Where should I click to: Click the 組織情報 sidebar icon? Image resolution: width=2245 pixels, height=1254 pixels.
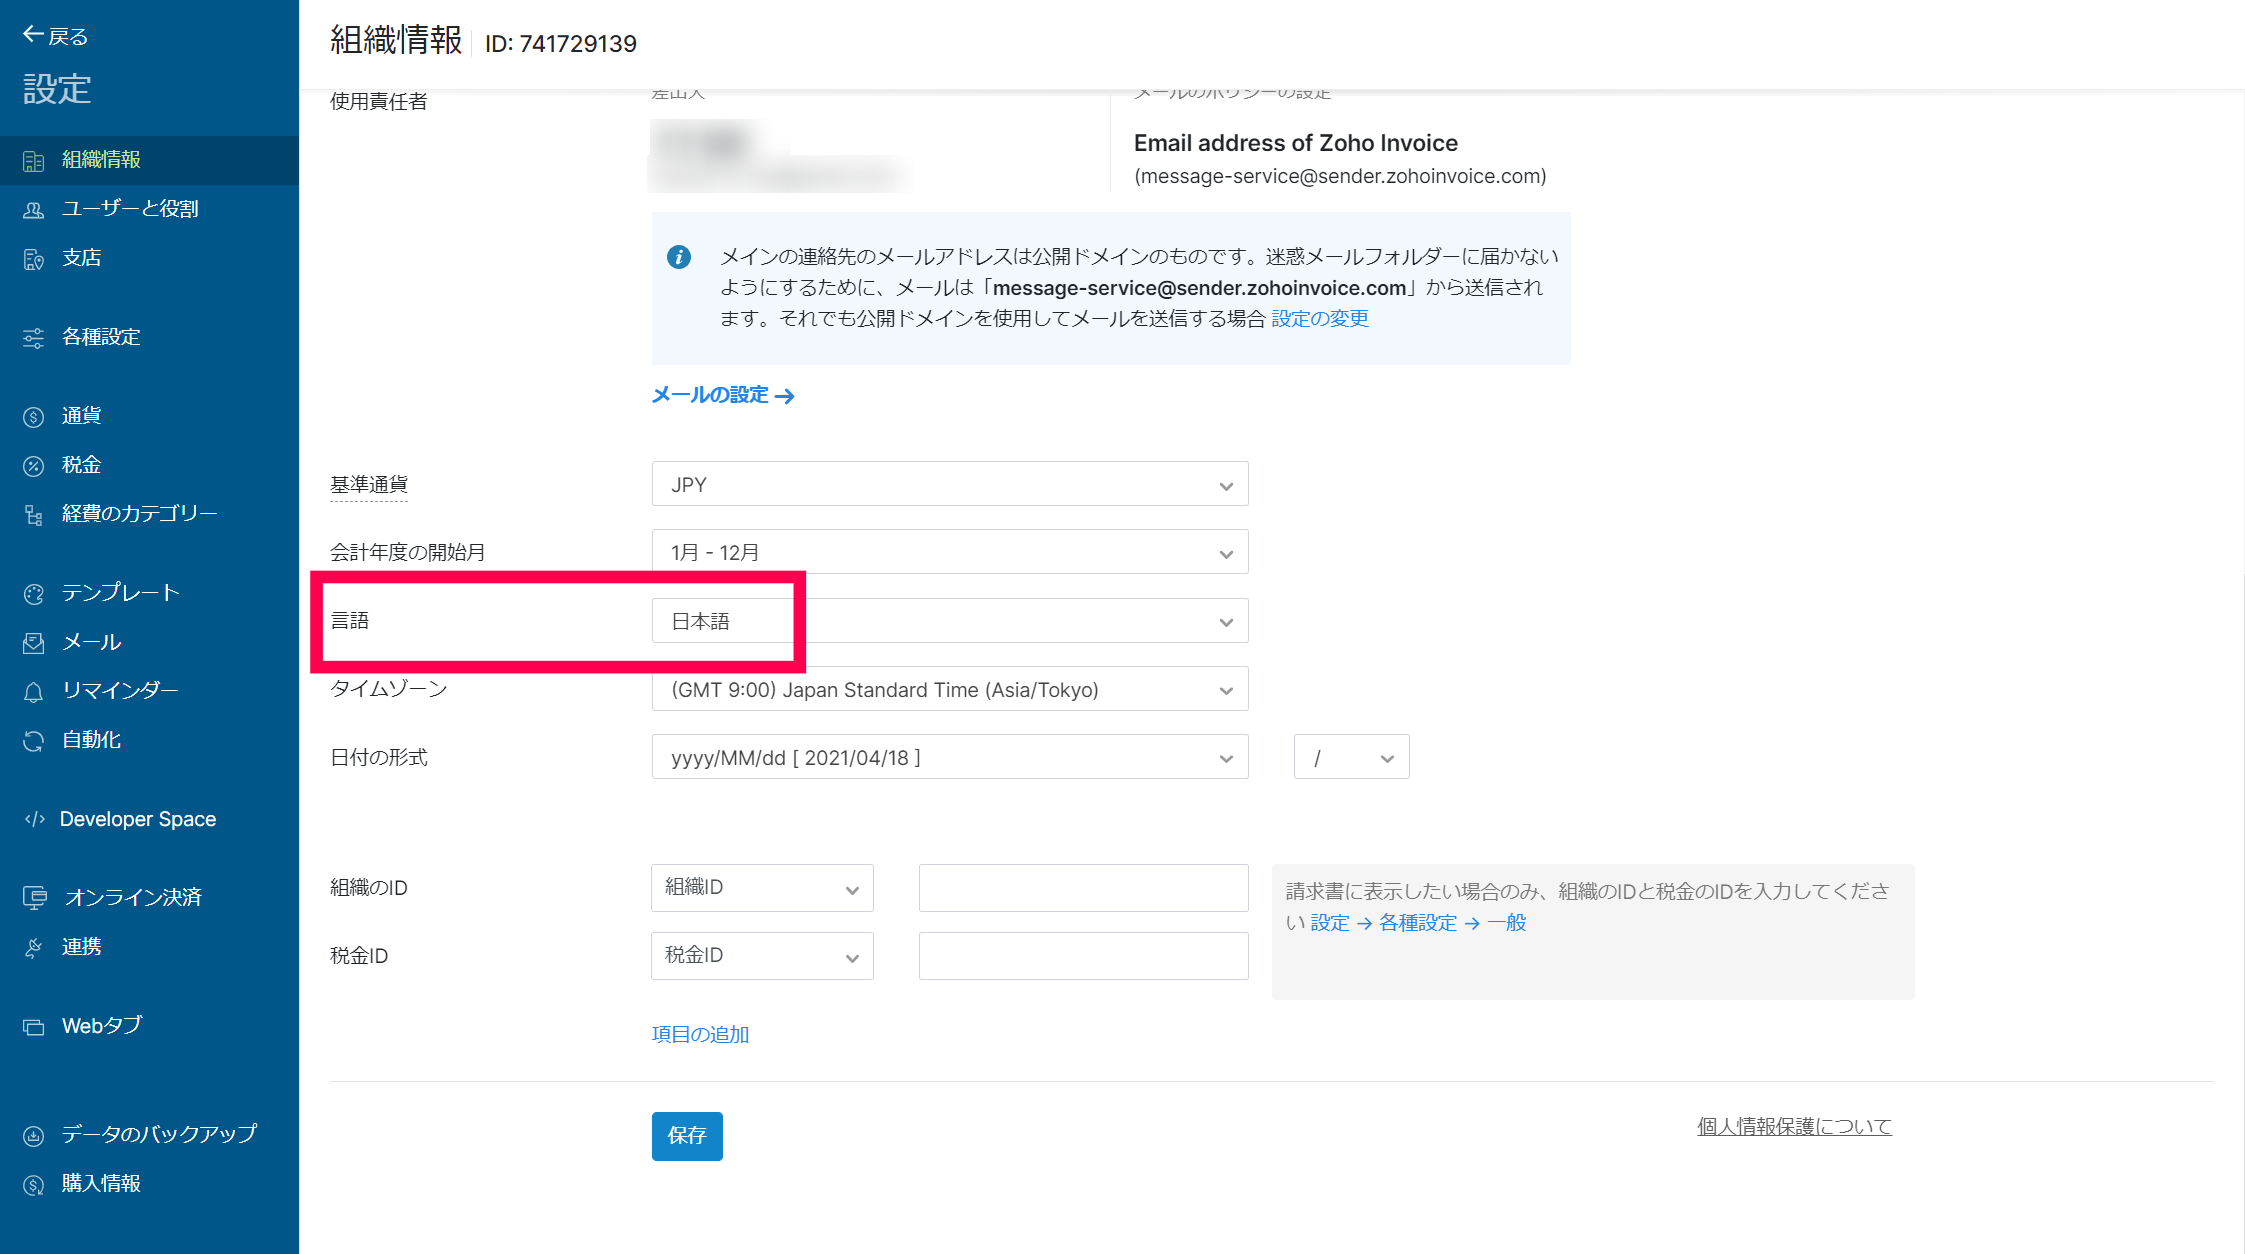33,161
